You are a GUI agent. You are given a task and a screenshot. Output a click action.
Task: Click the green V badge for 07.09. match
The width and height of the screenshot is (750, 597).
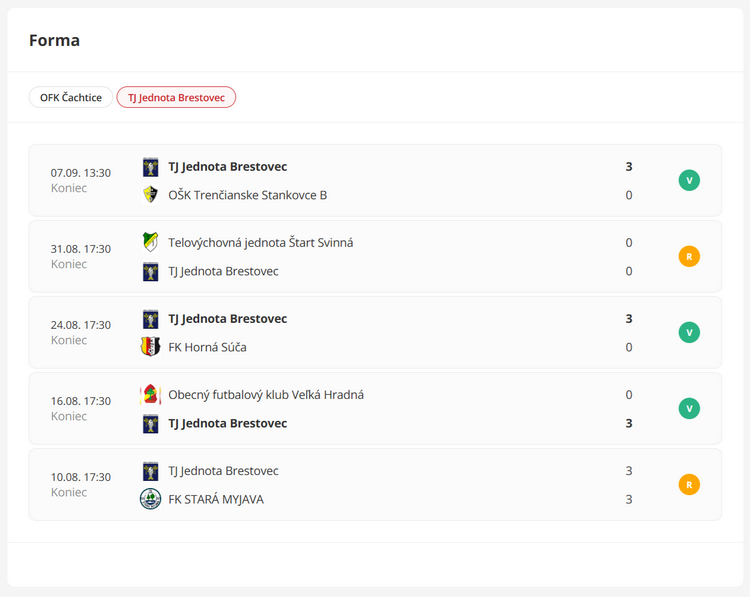pos(689,181)
